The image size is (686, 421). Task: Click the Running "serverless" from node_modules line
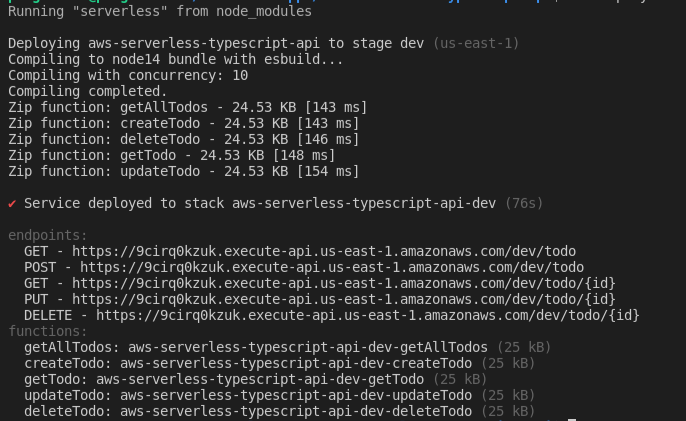pos(160,11)
